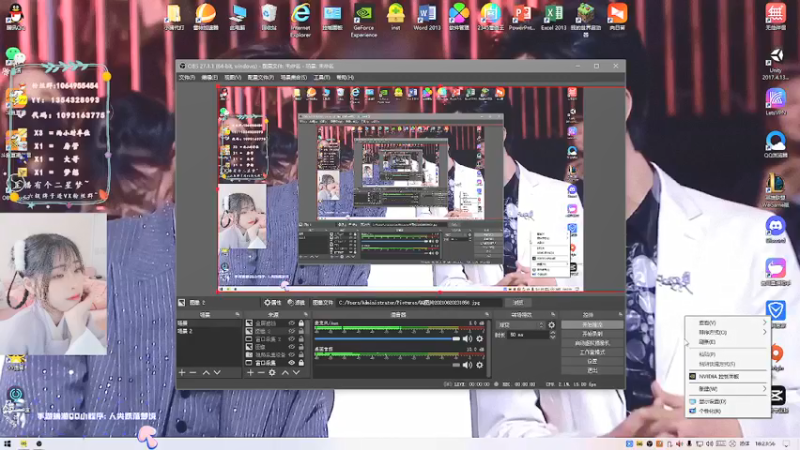Pop out the Sources dock panel icon
This screenshot has width=800, height=450.
pyautogui.click(x=306, y=314)
